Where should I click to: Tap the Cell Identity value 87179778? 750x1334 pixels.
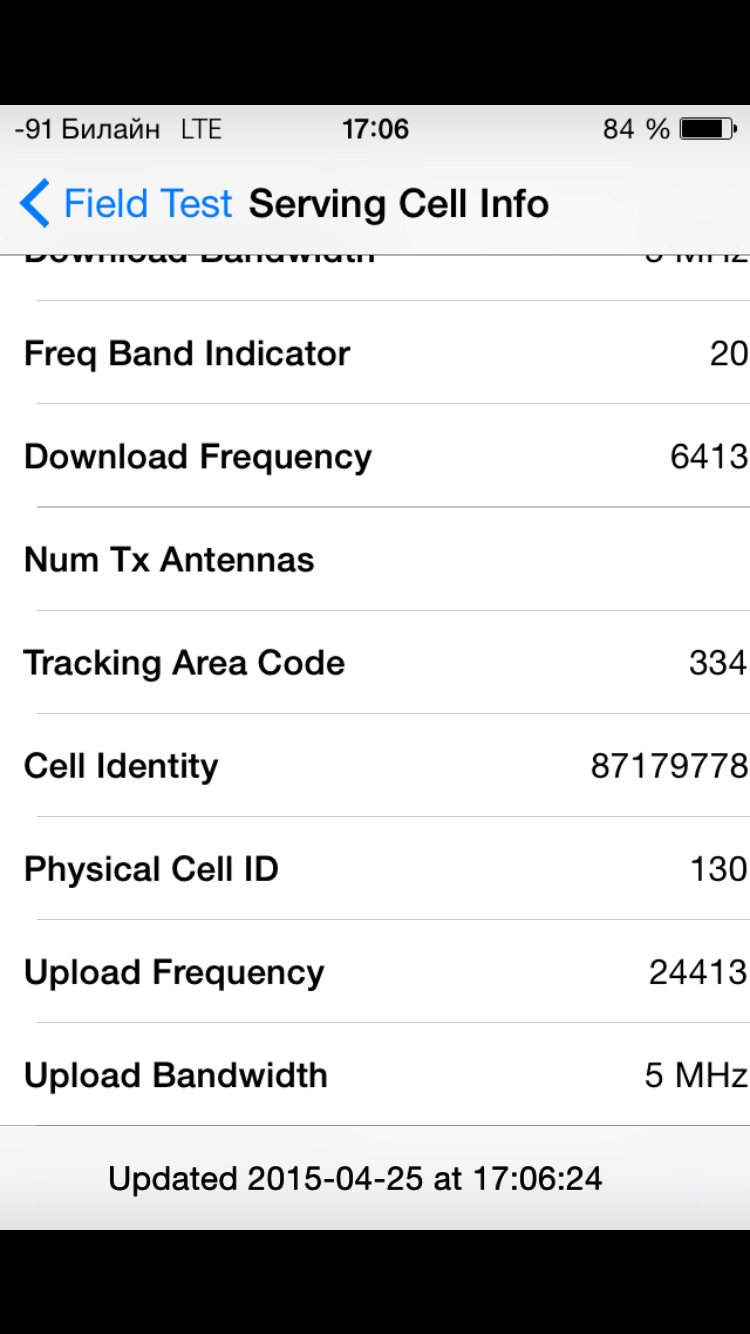click(669, 766)
